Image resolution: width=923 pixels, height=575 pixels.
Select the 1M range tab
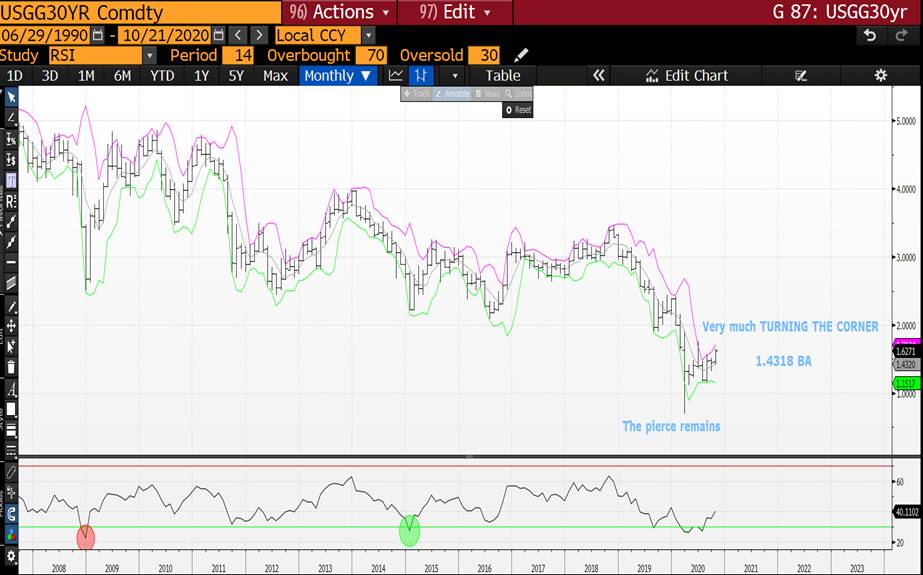(x=86, y=75)
